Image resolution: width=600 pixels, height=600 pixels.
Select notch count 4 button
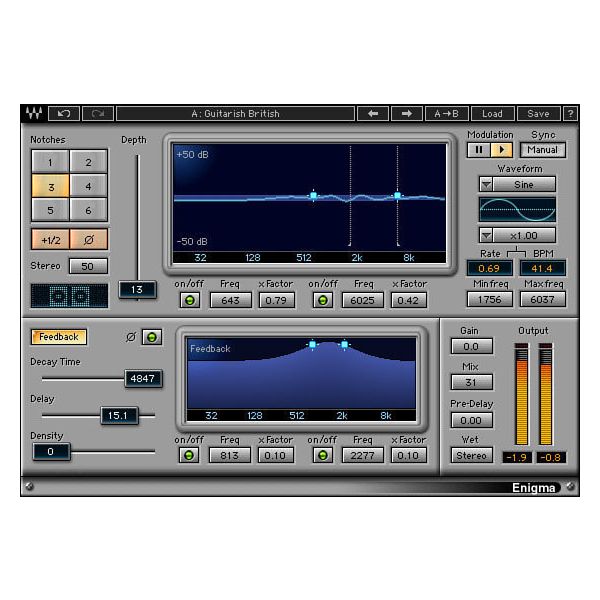88,186
